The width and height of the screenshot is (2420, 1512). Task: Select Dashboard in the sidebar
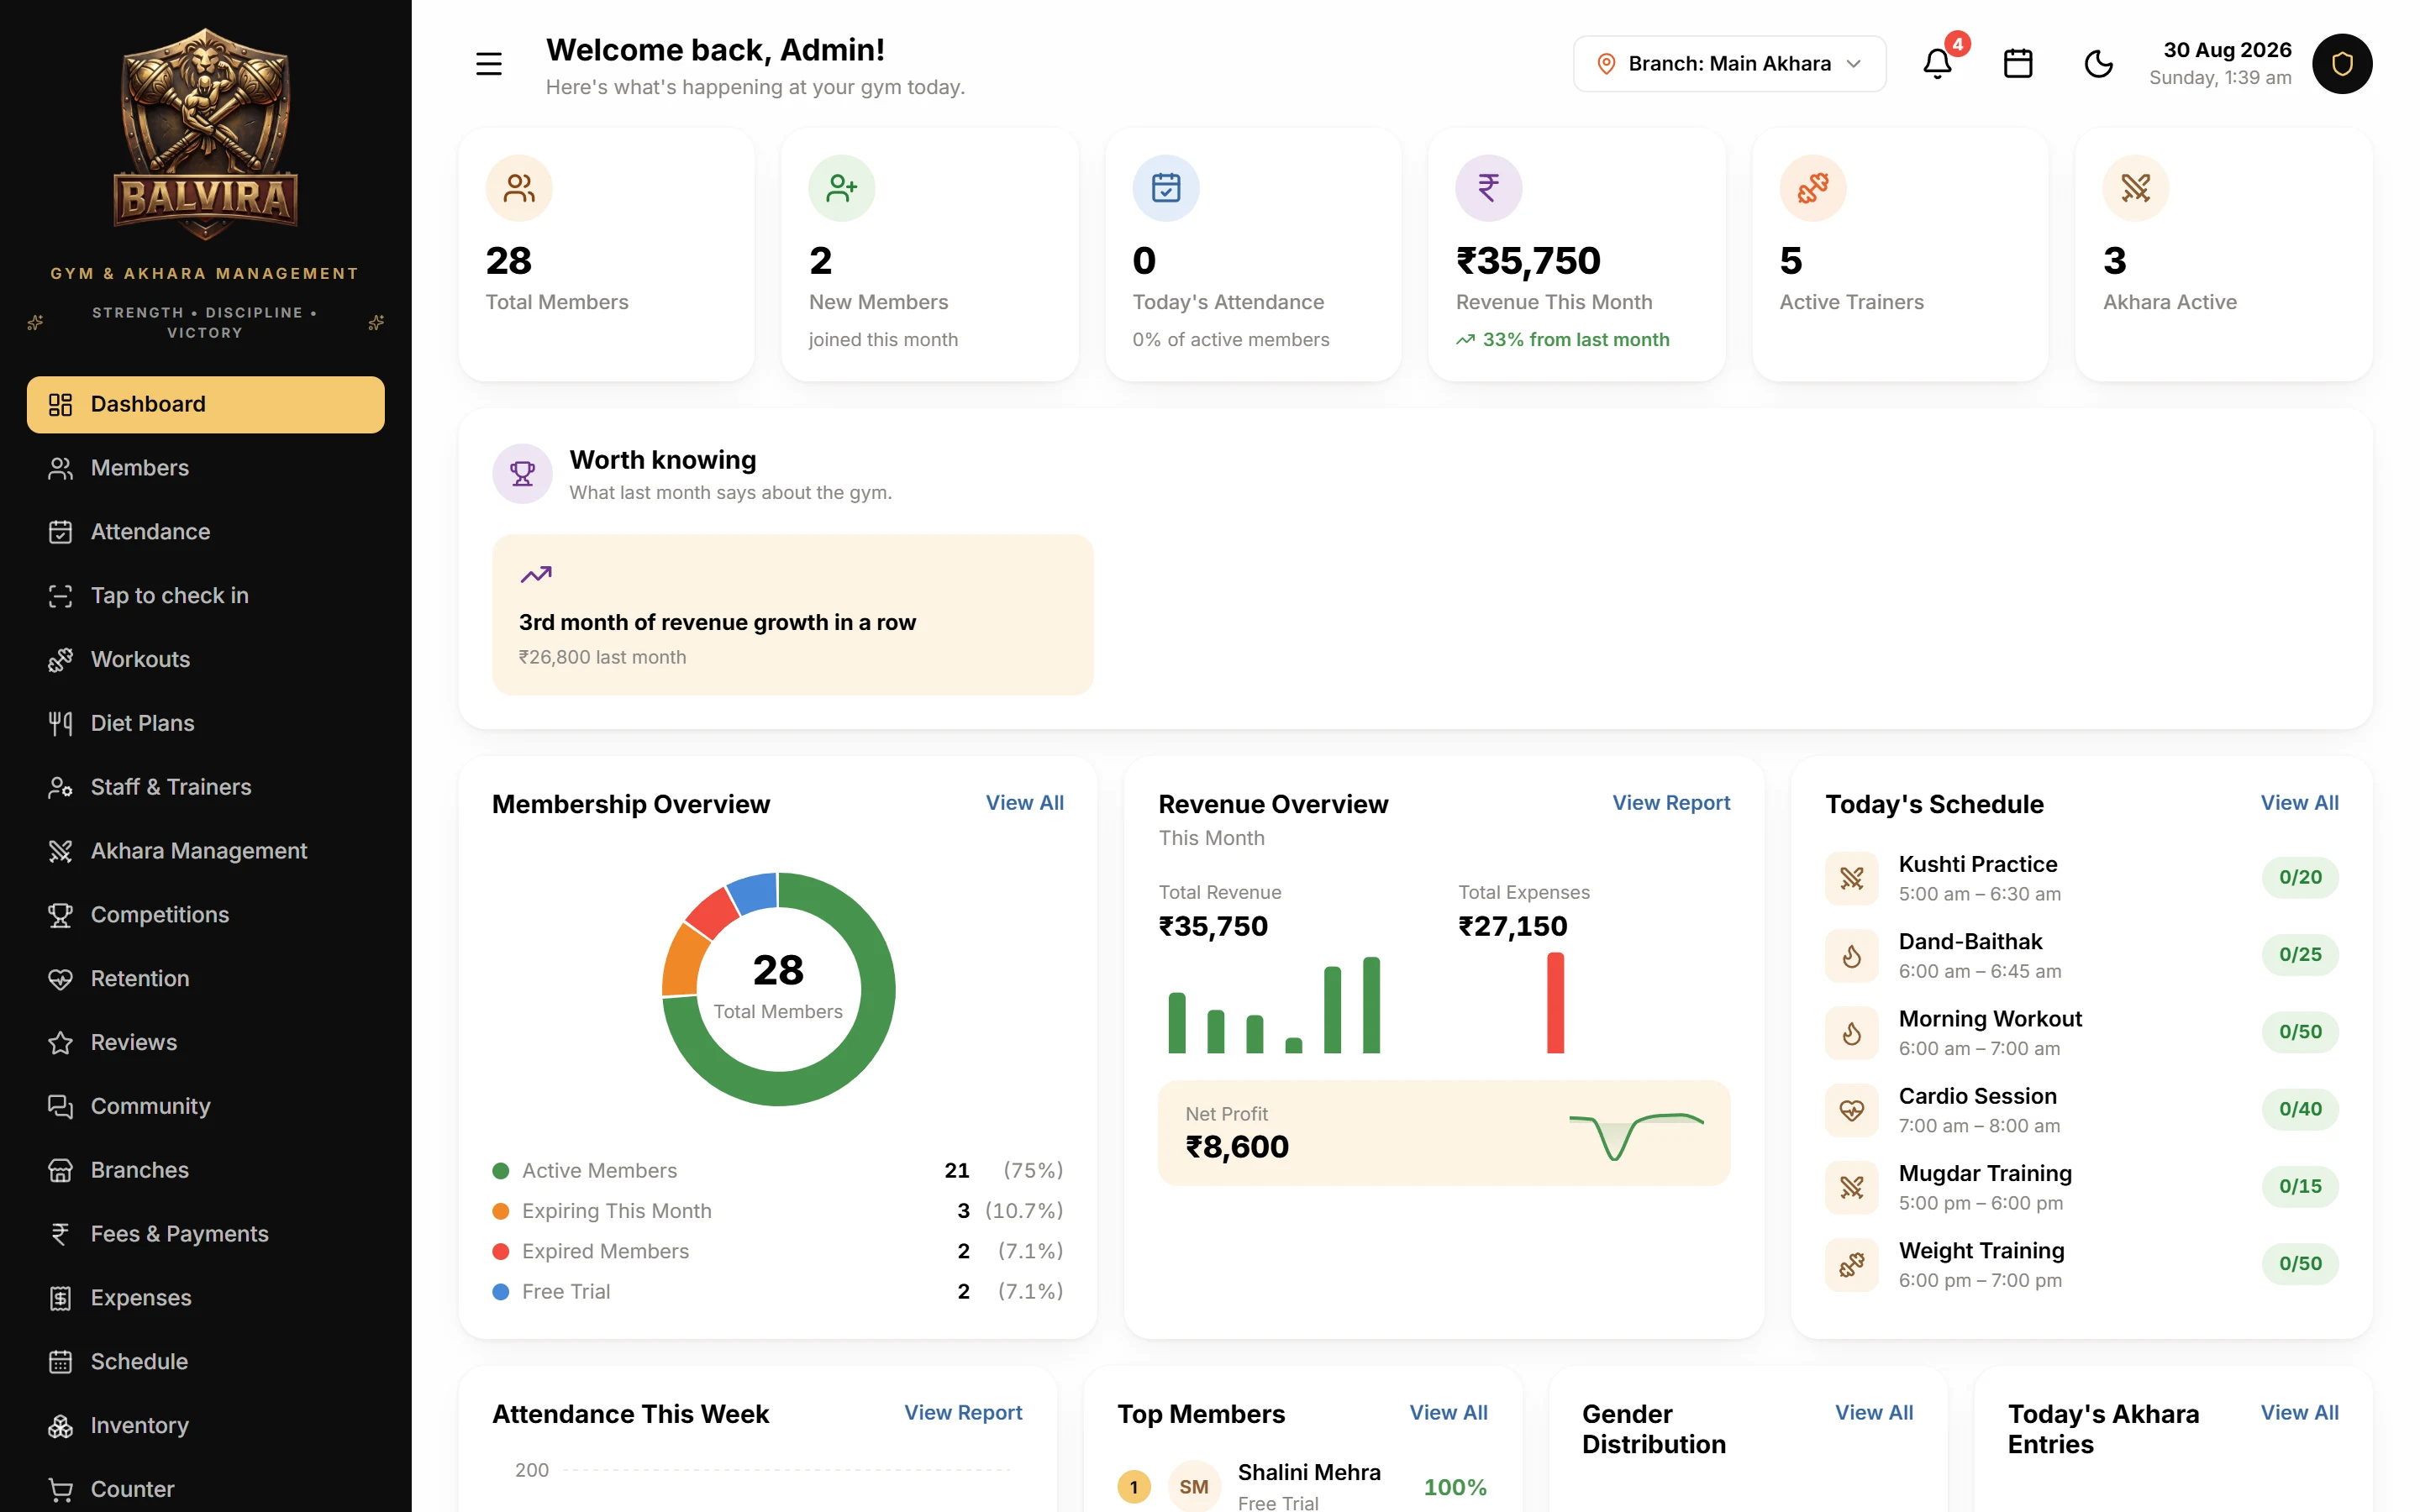pos(205,404)
